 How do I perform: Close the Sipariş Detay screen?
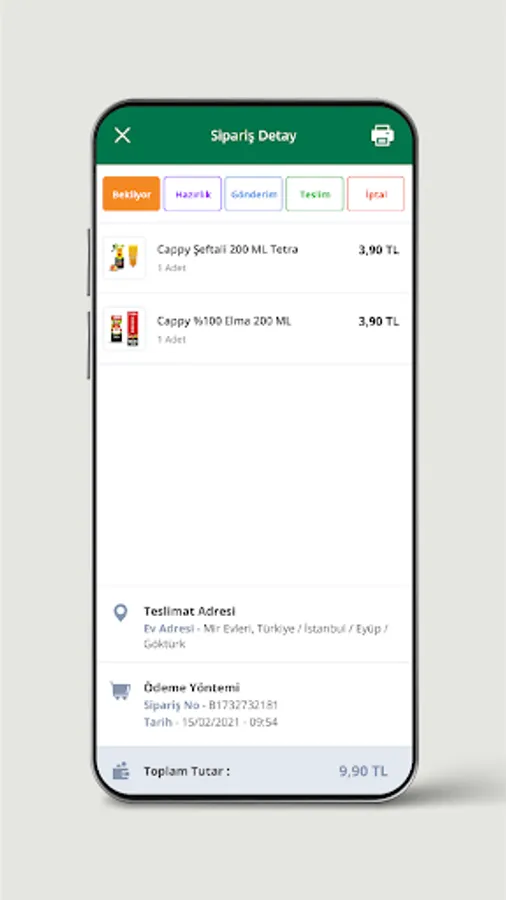pyautogui.click(x=122, y=135)
